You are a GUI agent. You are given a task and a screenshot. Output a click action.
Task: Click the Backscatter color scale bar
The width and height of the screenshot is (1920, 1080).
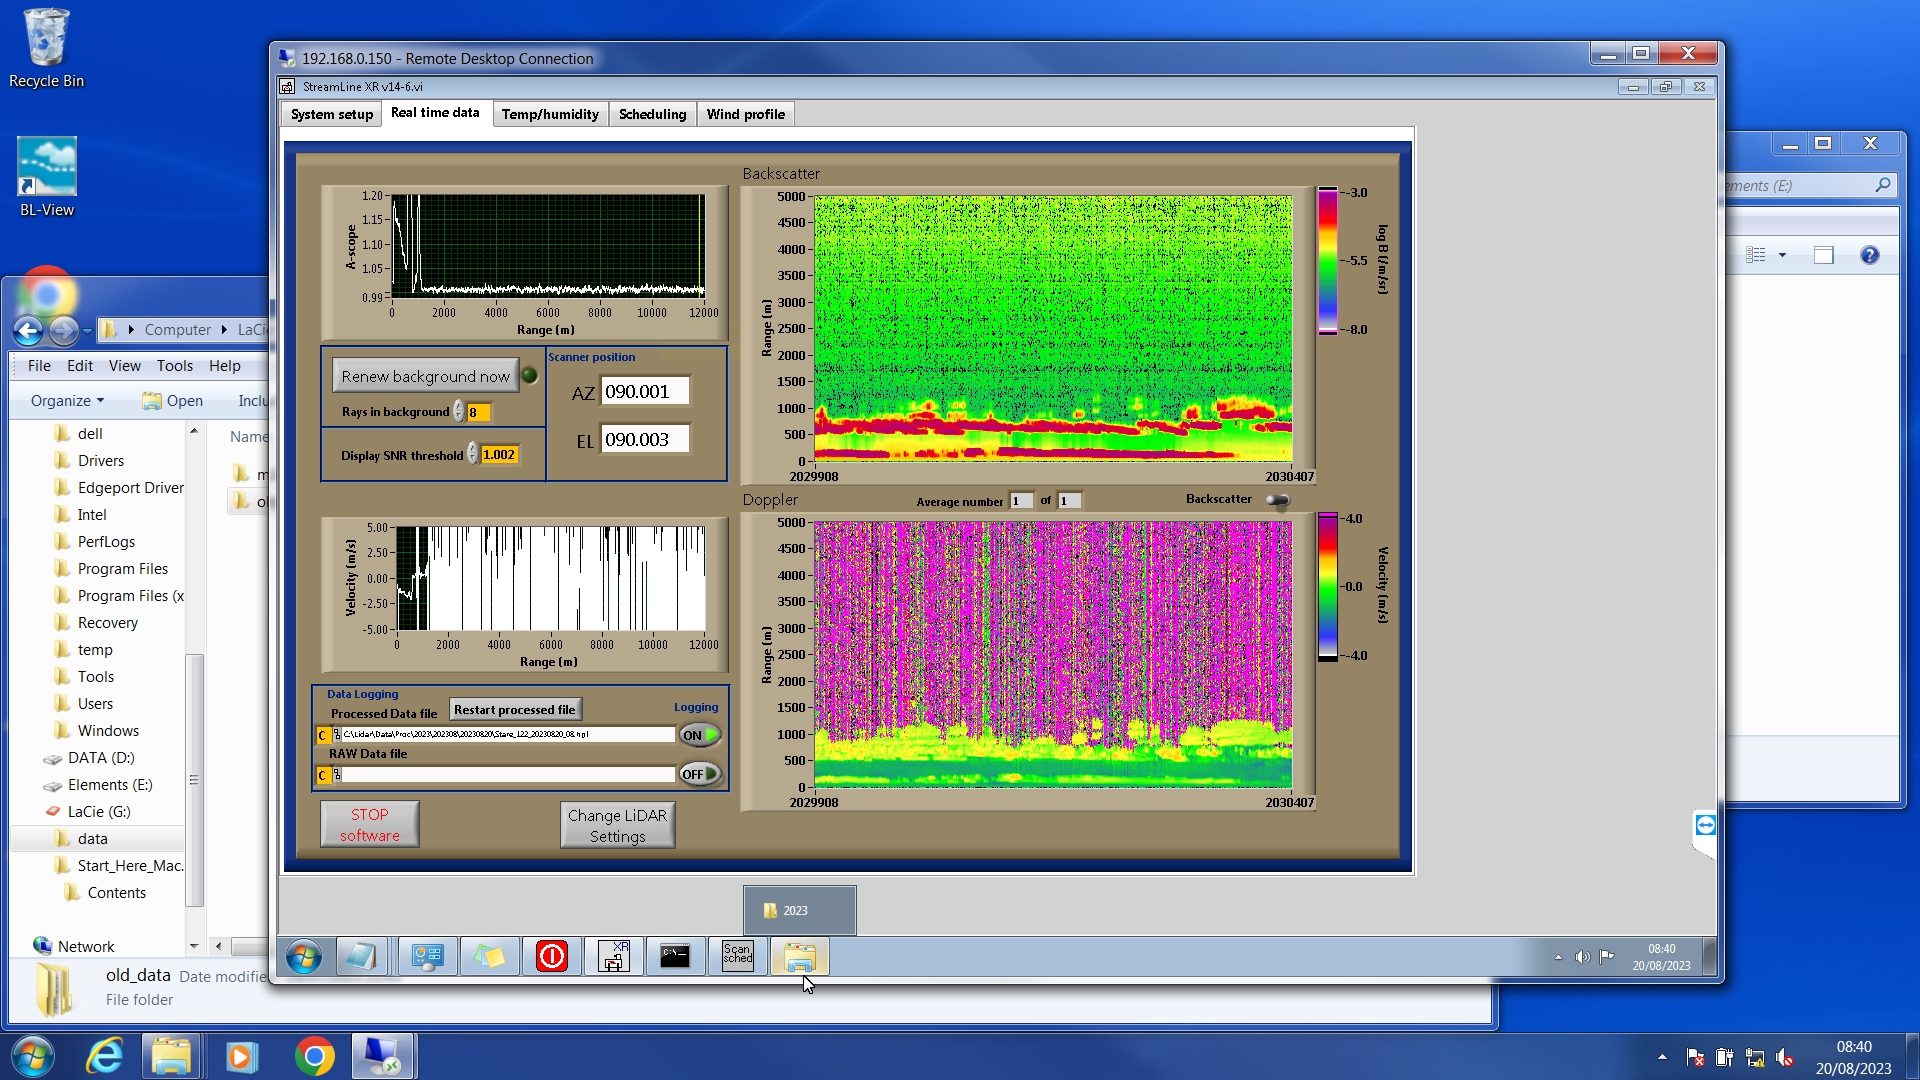click(1327, 261)
